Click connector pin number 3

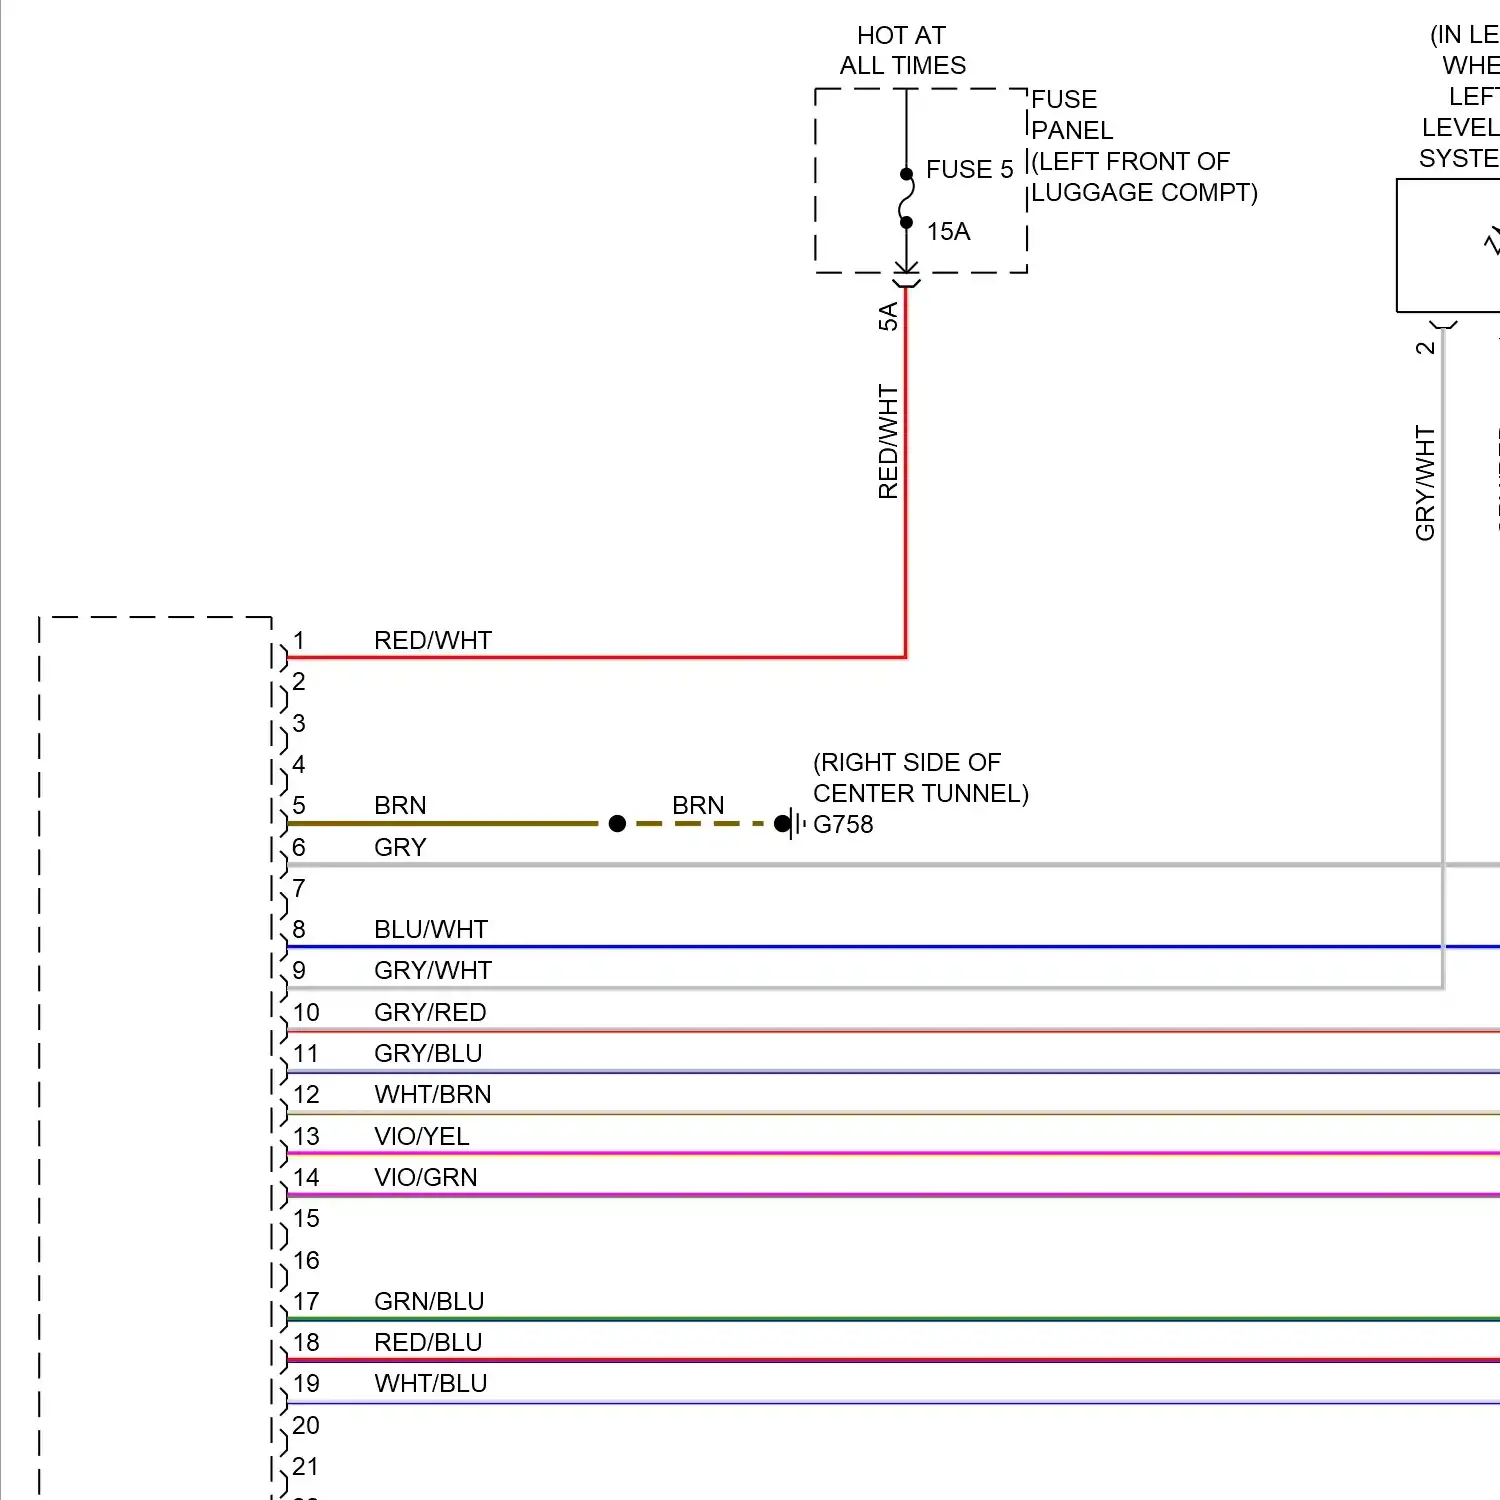click(x=298, y=723)
